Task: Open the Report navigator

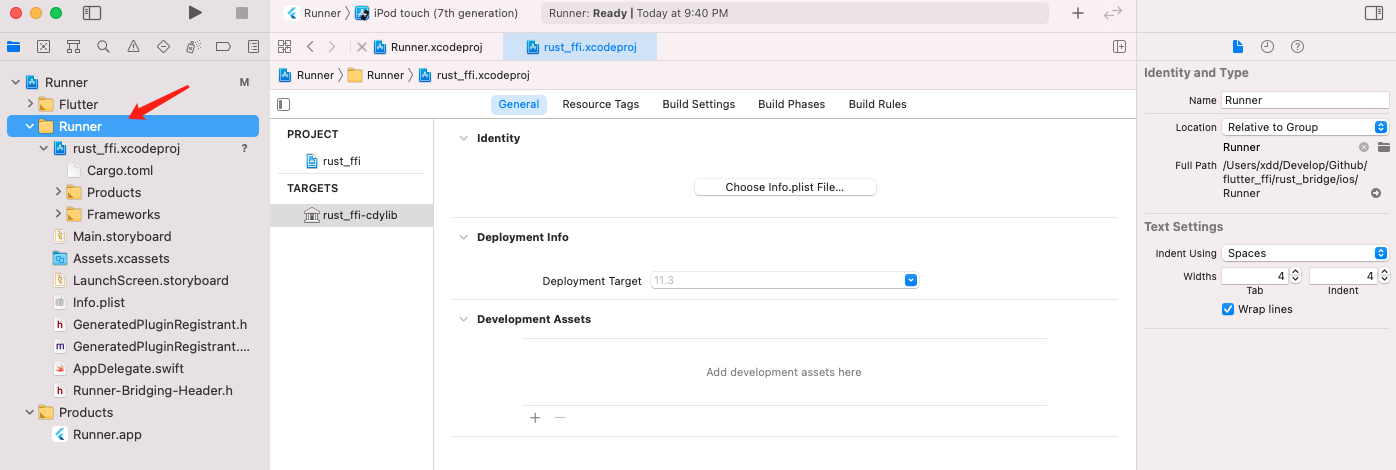Action: pos(254,46)
